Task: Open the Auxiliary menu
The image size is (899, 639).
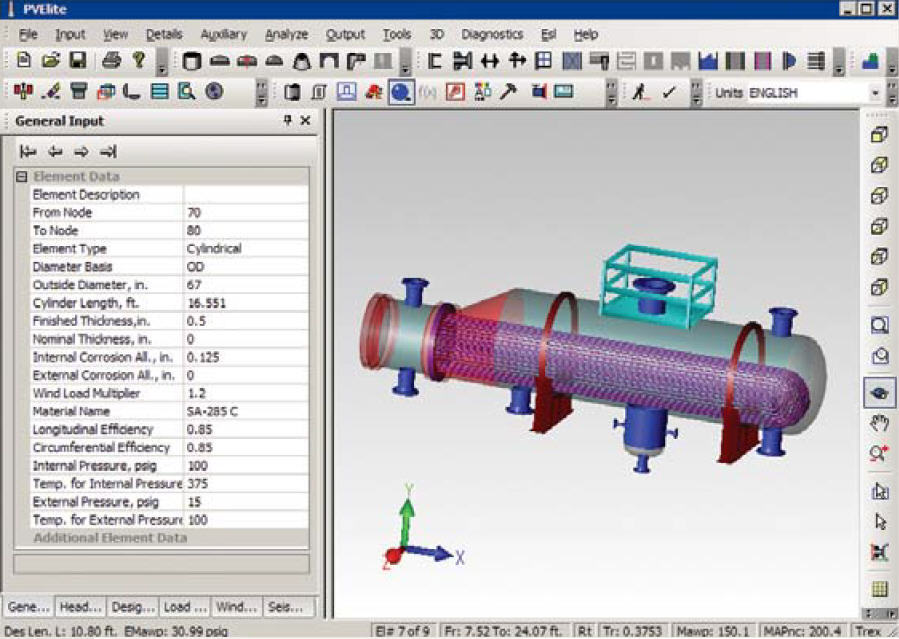Action: pyautogui.click(x=224, y=34)
